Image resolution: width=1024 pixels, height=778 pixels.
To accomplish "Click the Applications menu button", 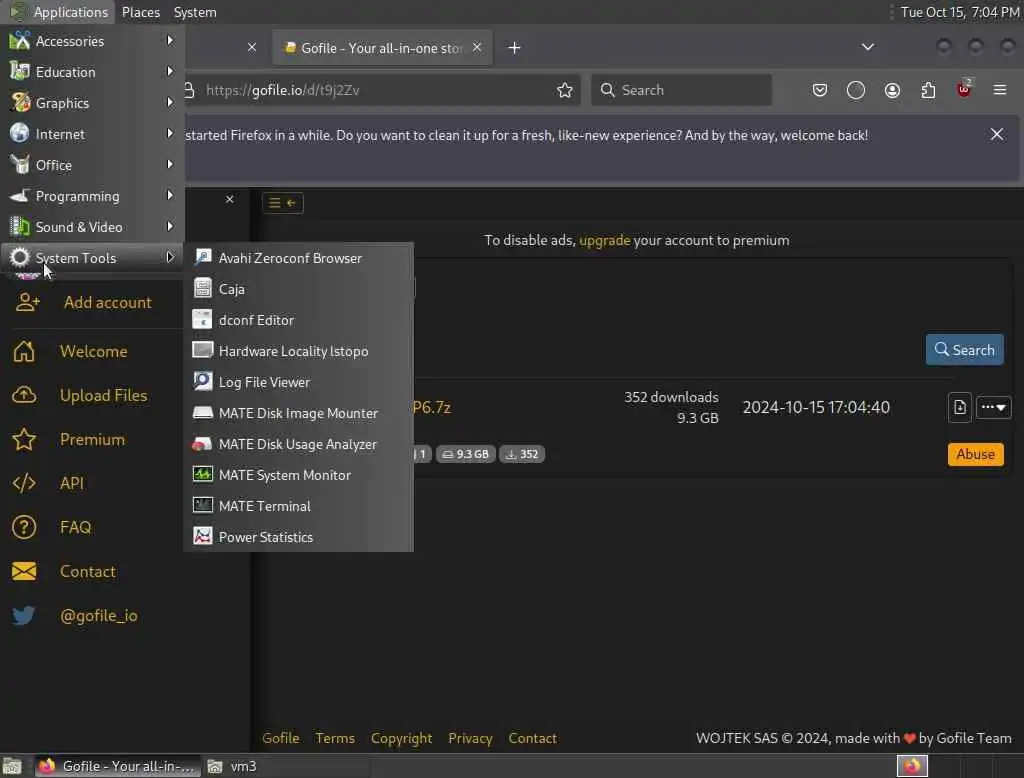I will [x=59, y=12].
